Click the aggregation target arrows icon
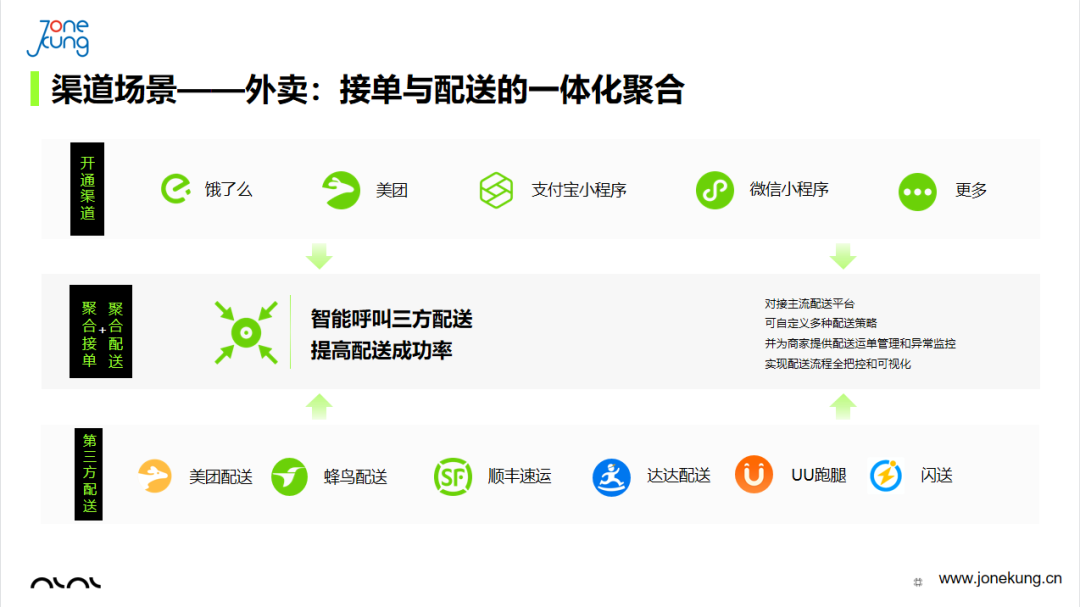 (x=246, y=333)
